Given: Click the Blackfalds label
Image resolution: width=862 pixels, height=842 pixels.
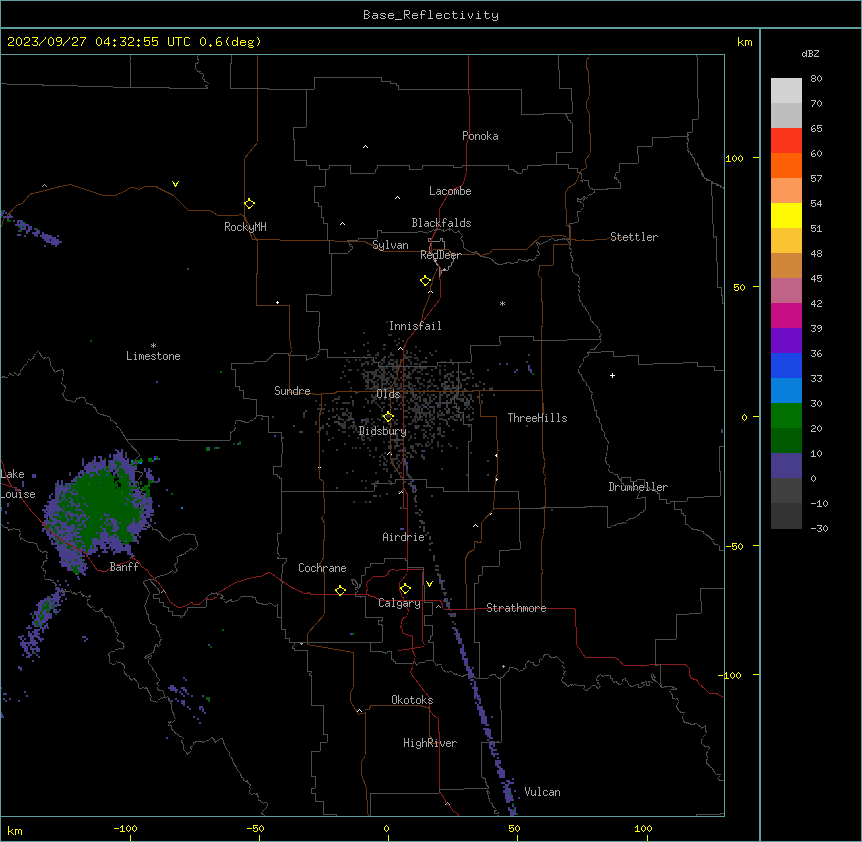Looking at the screenshot, I should (441, 223).
